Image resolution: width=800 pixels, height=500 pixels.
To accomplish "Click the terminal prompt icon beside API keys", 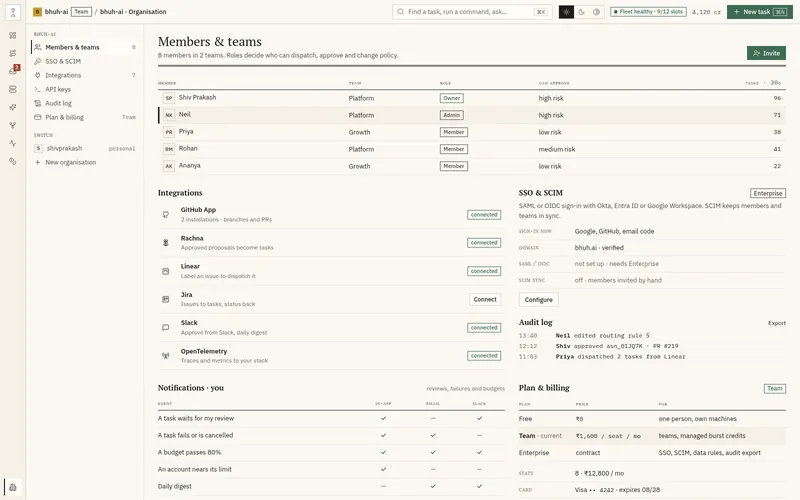I will (x=38, y=89).
